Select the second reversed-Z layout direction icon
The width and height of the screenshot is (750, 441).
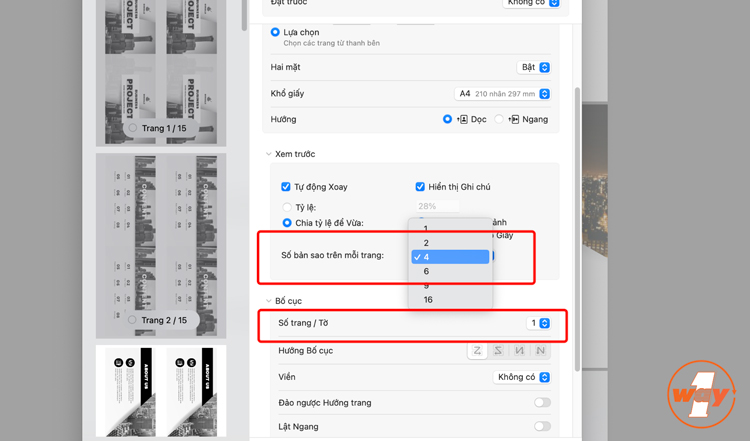click(x=498, y=351)
